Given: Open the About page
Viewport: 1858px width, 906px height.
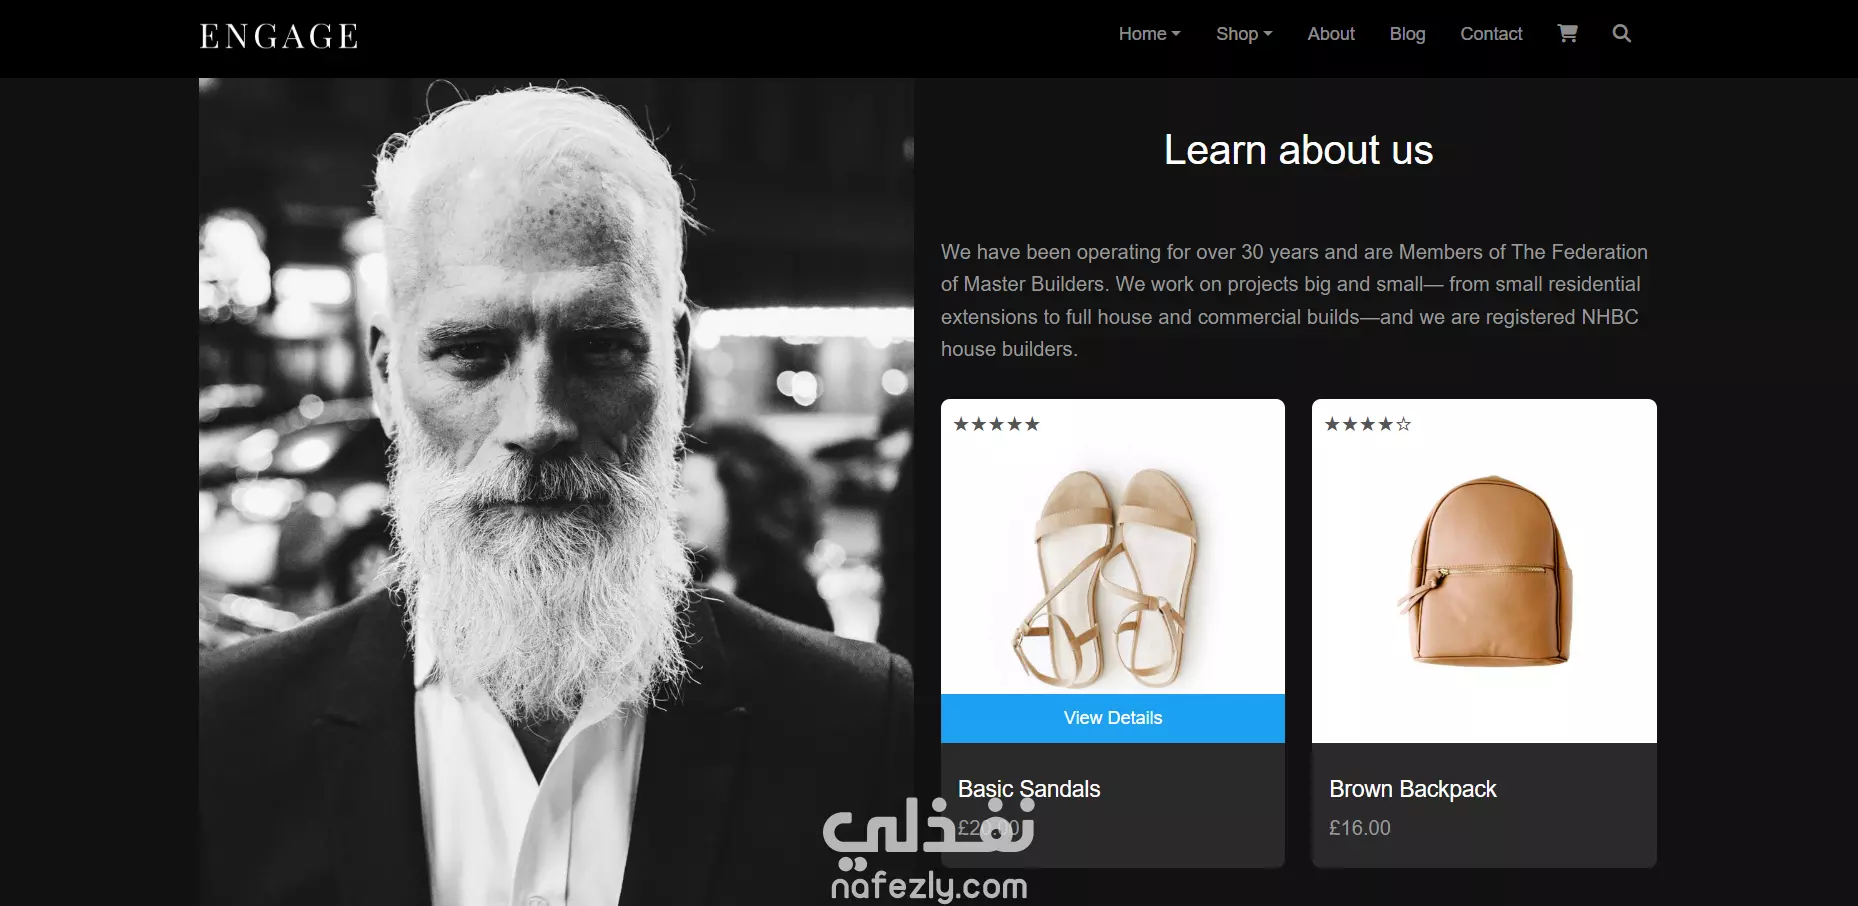Looking at the screenshot, I should coord(1331,34).
